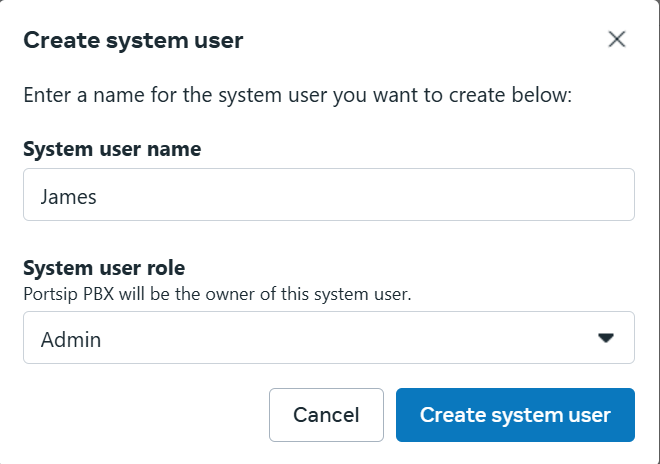Expand the Admin role selector
The image size is (660, 464).
328,338
